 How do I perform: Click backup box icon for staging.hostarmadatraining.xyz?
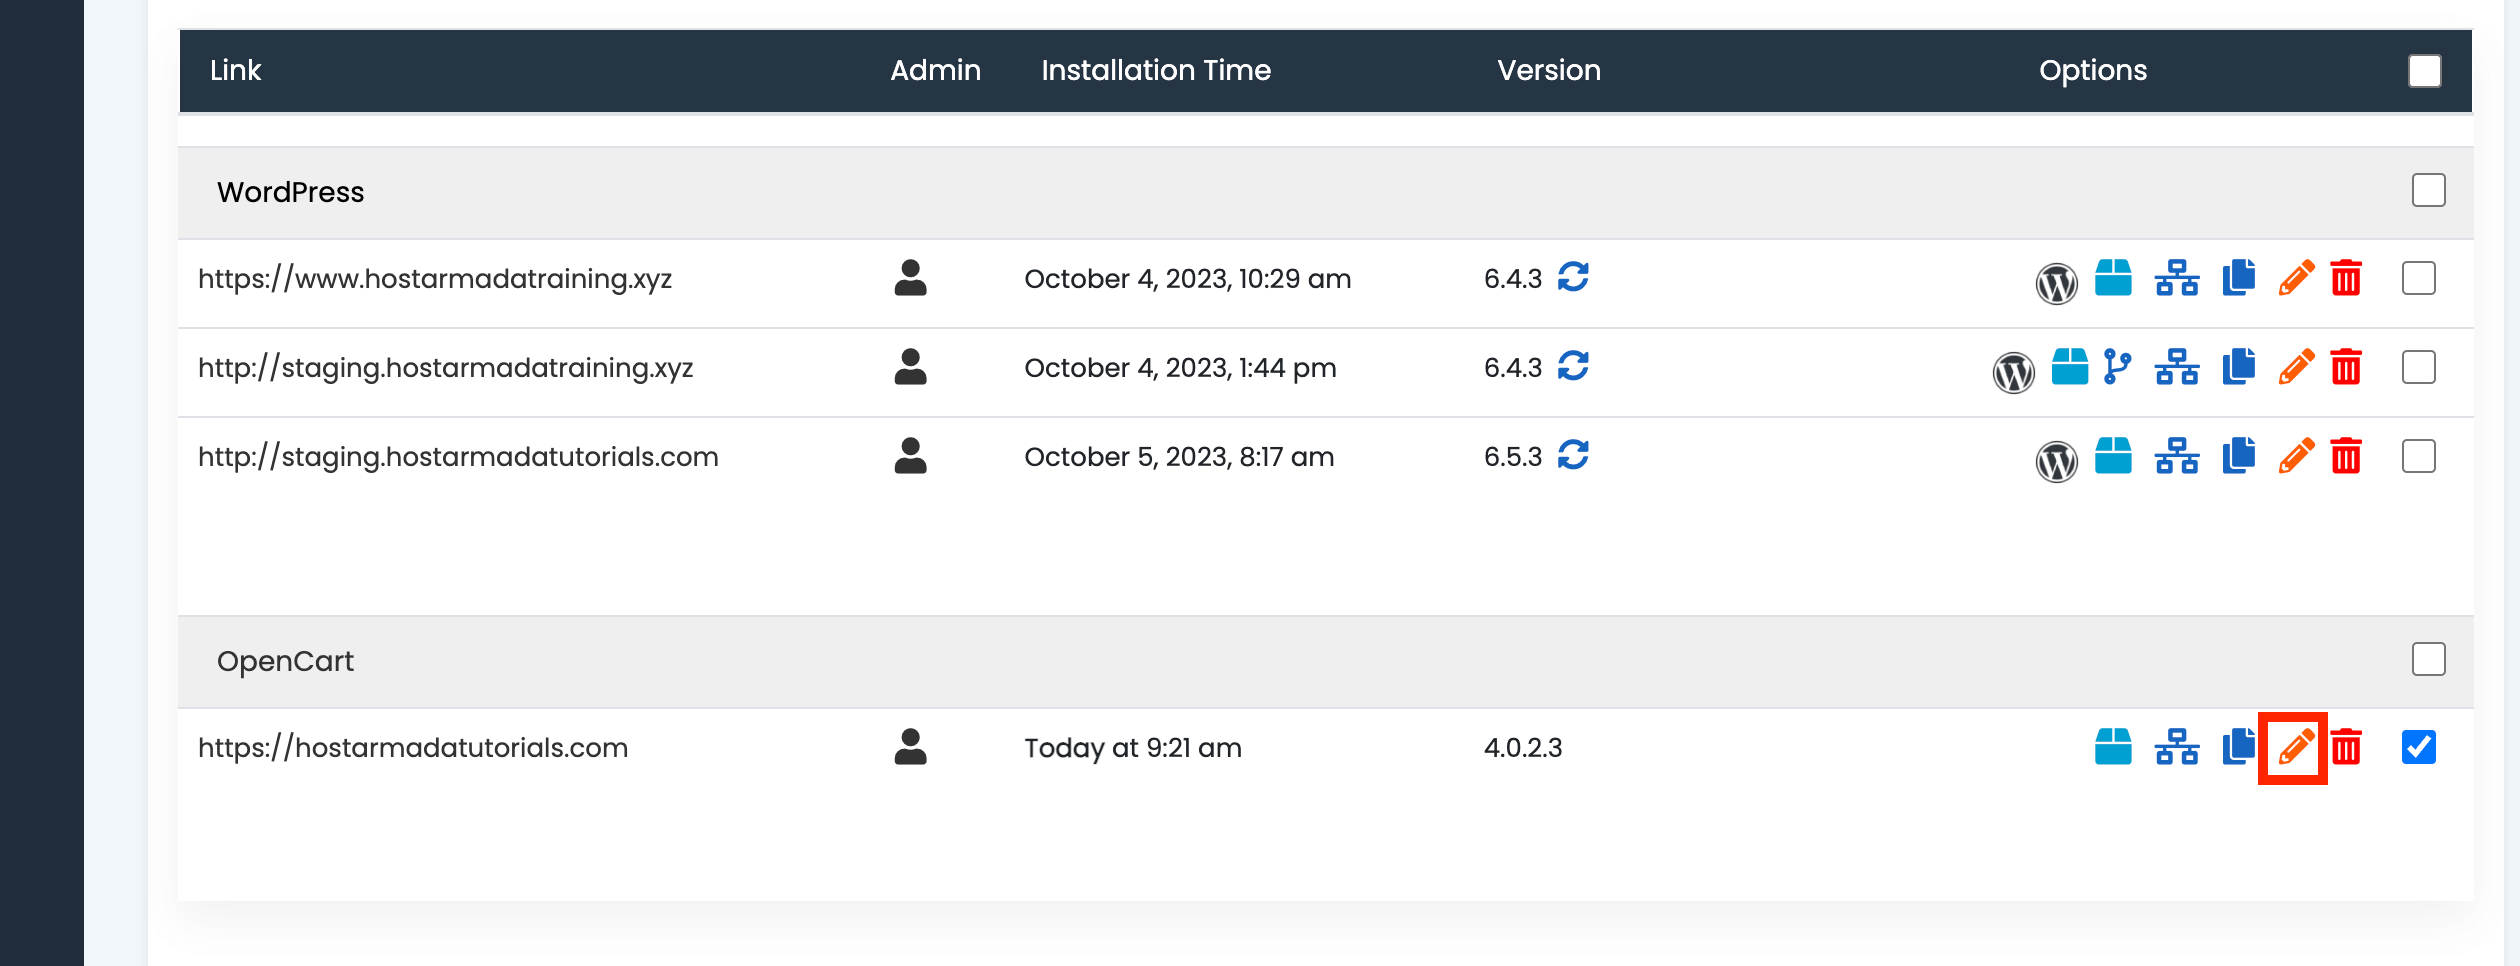(2069, 367)
